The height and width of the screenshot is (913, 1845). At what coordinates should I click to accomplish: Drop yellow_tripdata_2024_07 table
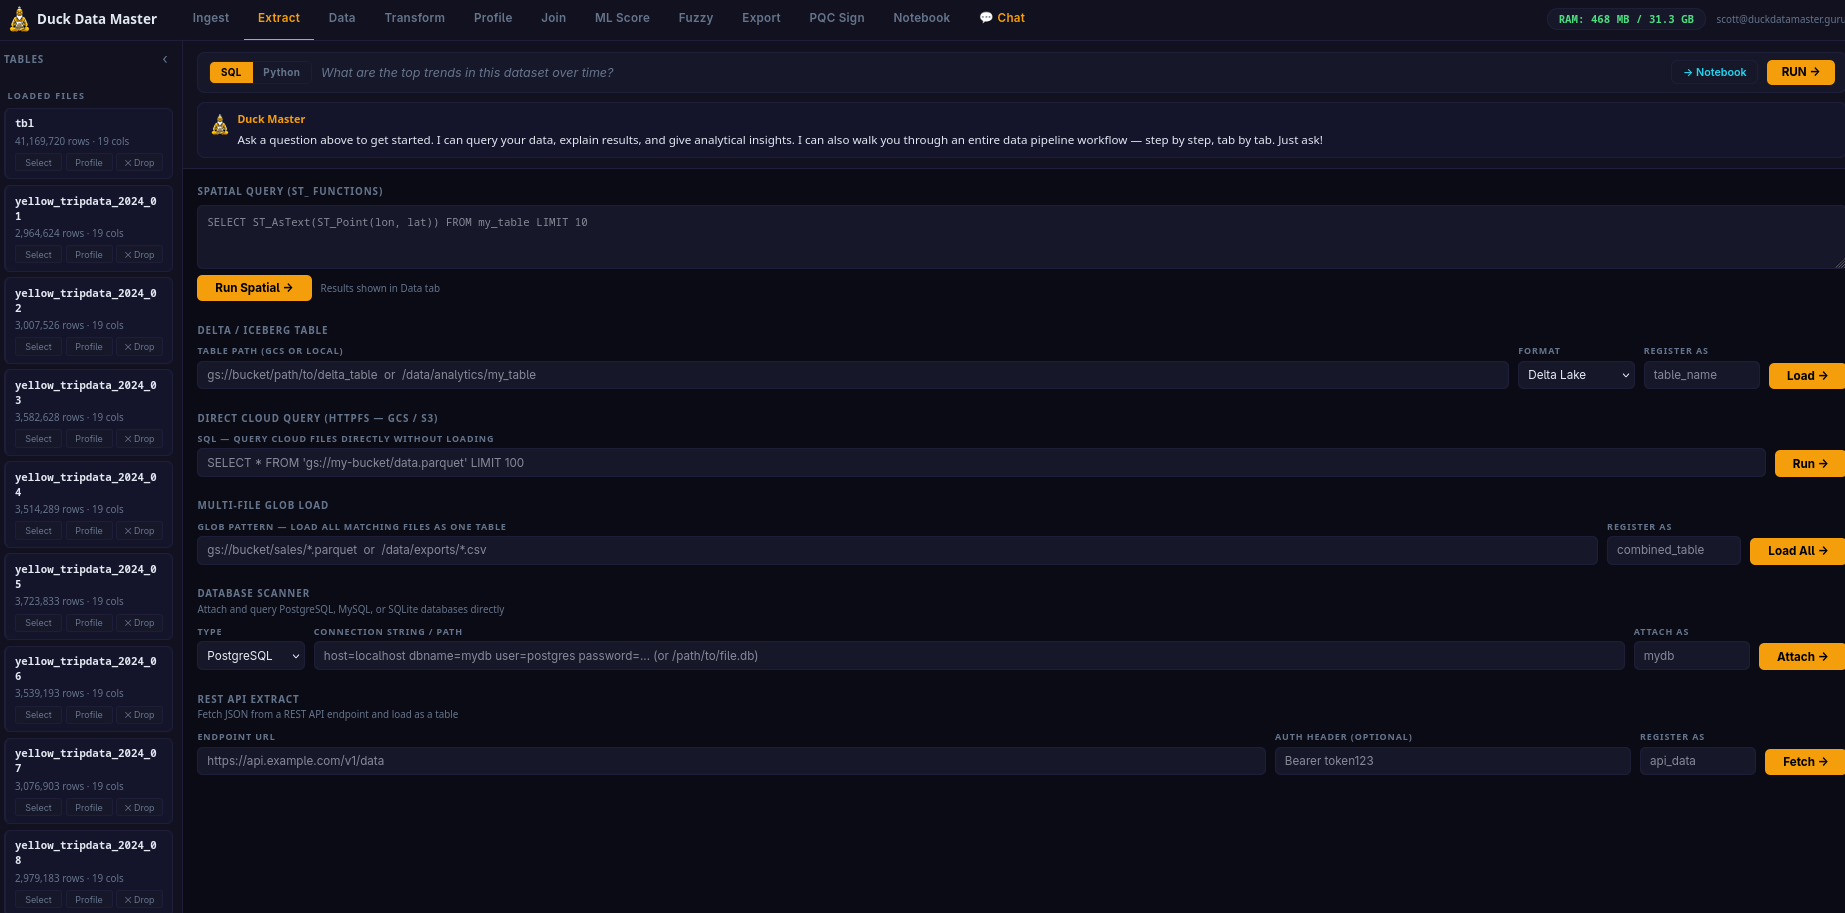coord(139,808)
